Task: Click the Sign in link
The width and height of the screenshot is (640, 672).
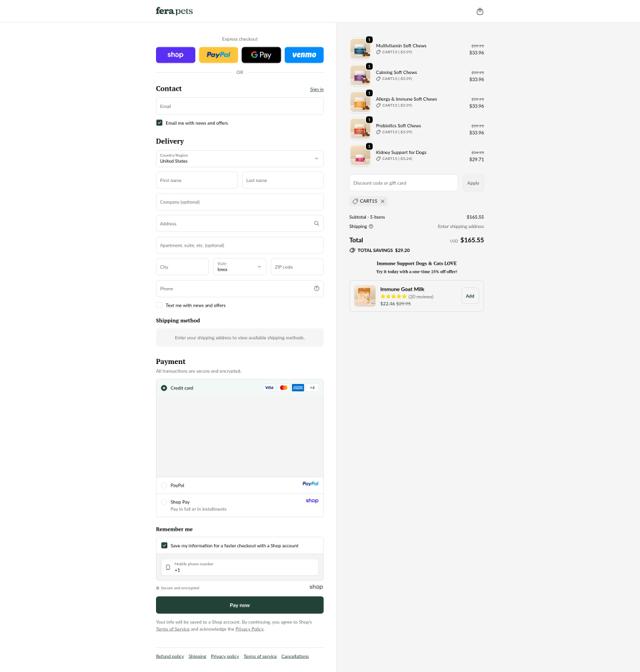Action: tap(317, 90)
